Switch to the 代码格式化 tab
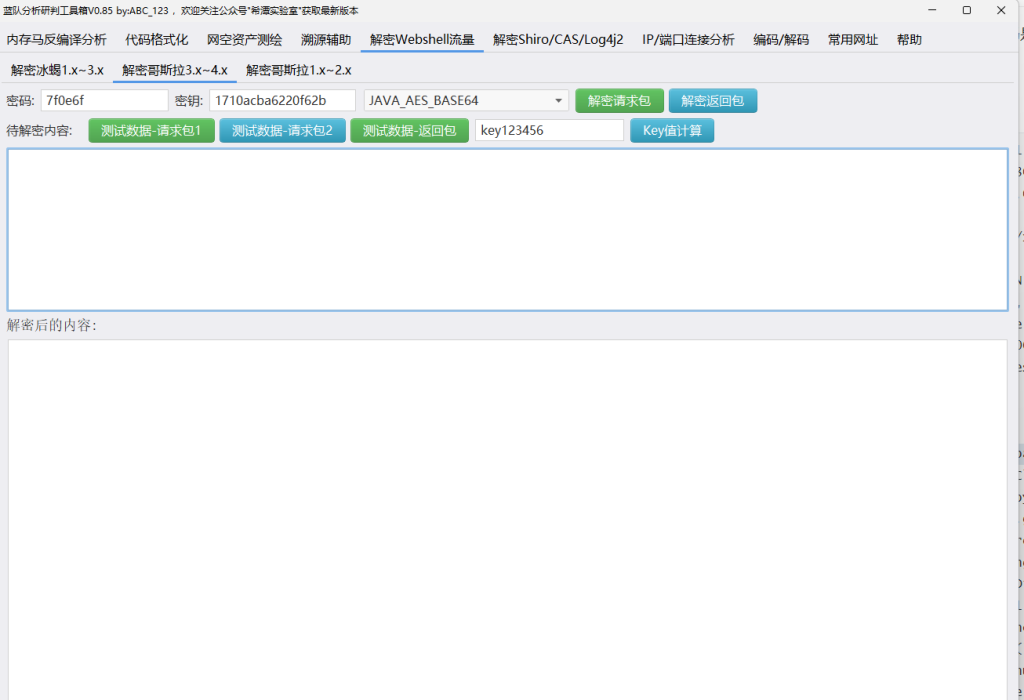 coord(157,40)
